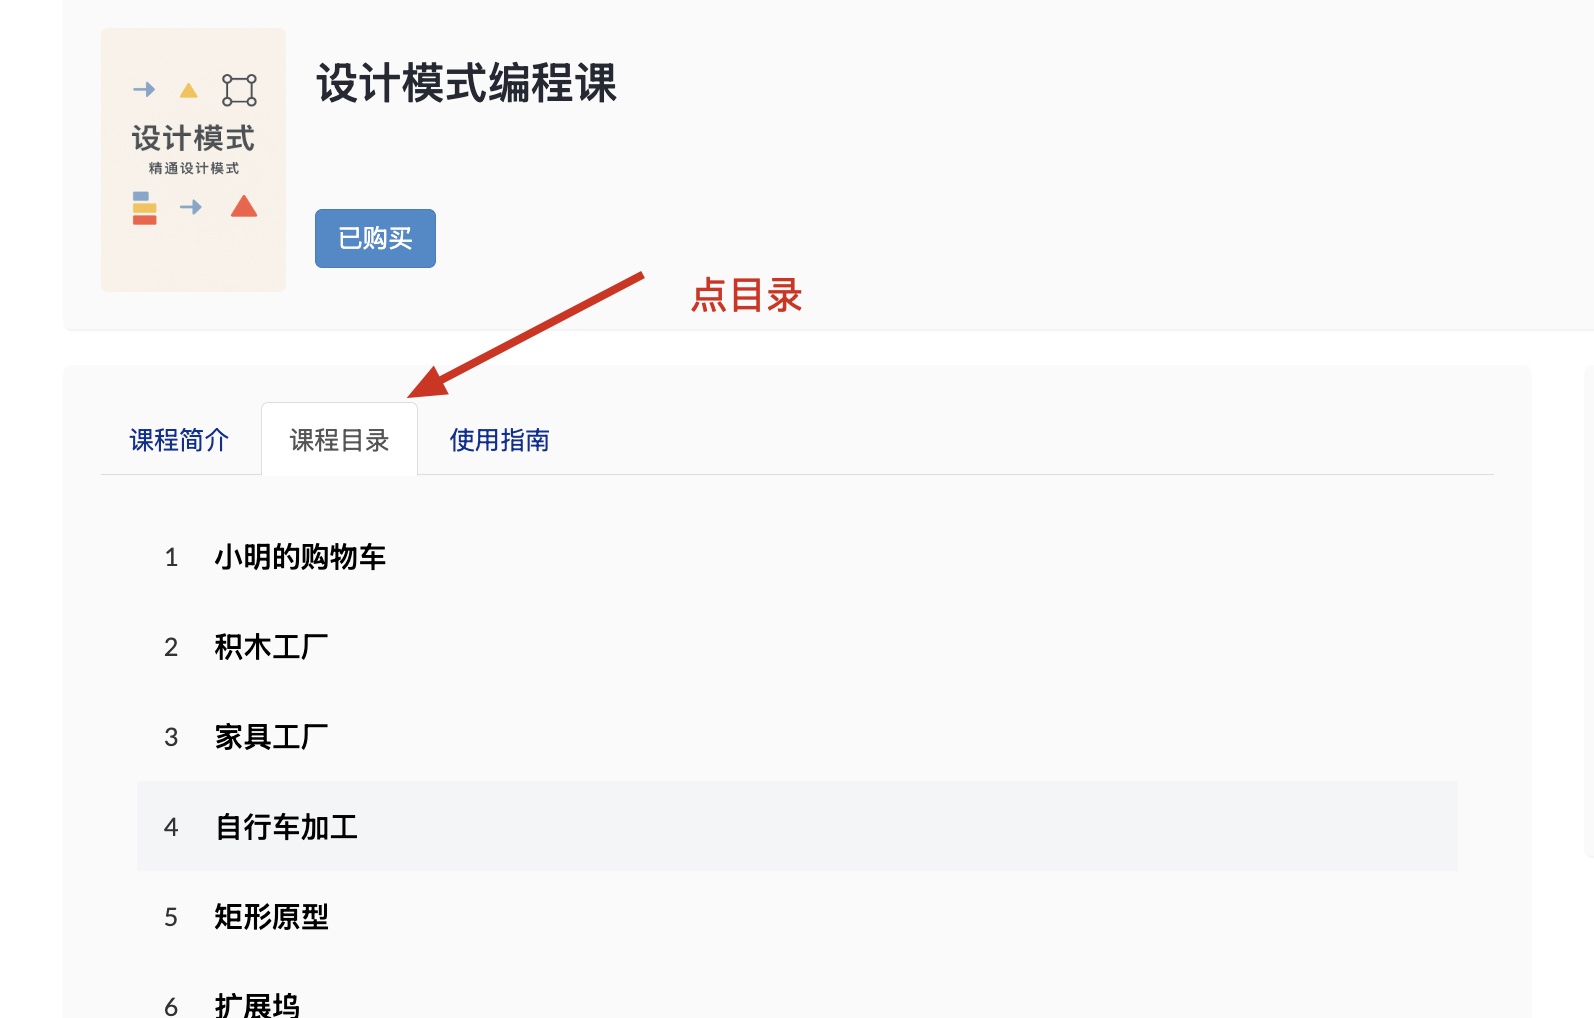
Task: Open the 课程简介 tab
Action: [x=180, y=440]
